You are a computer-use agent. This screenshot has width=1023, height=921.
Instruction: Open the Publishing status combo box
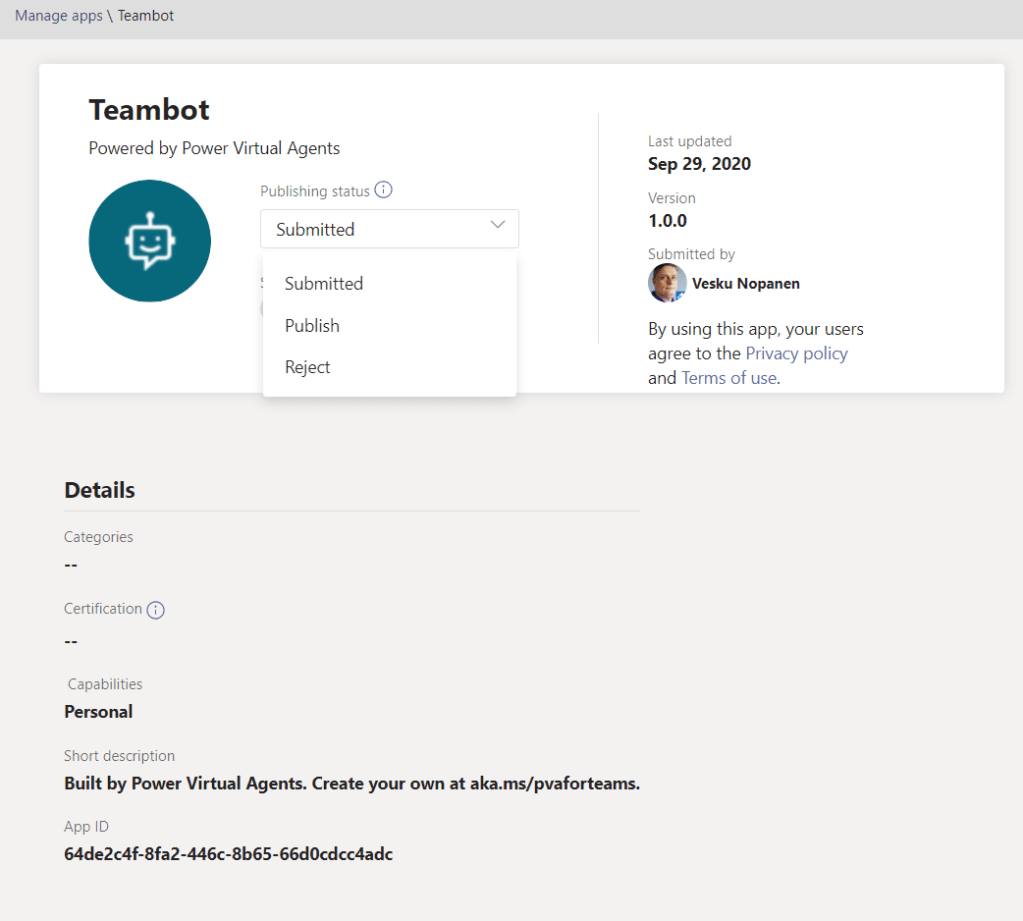pyautogui.click(x=389, y=229)
